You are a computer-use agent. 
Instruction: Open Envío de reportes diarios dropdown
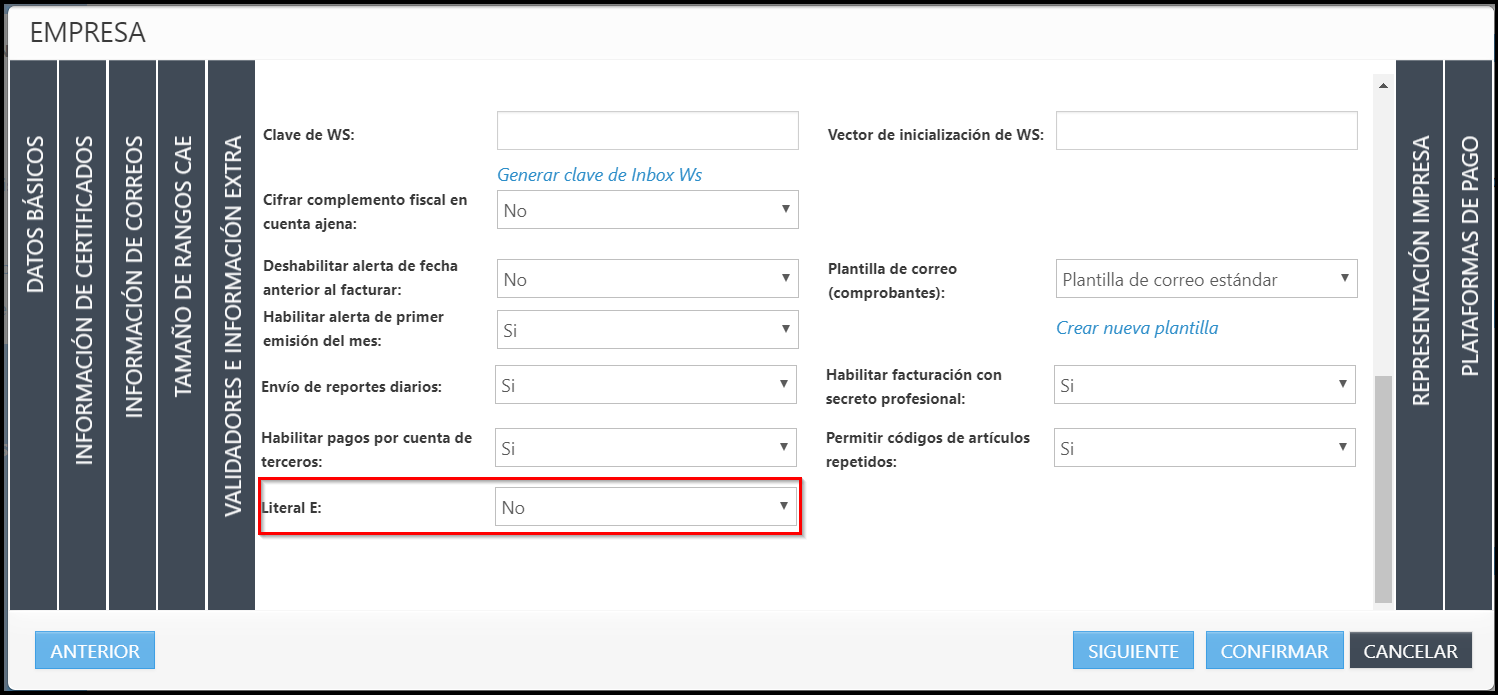tap(646, 385)
